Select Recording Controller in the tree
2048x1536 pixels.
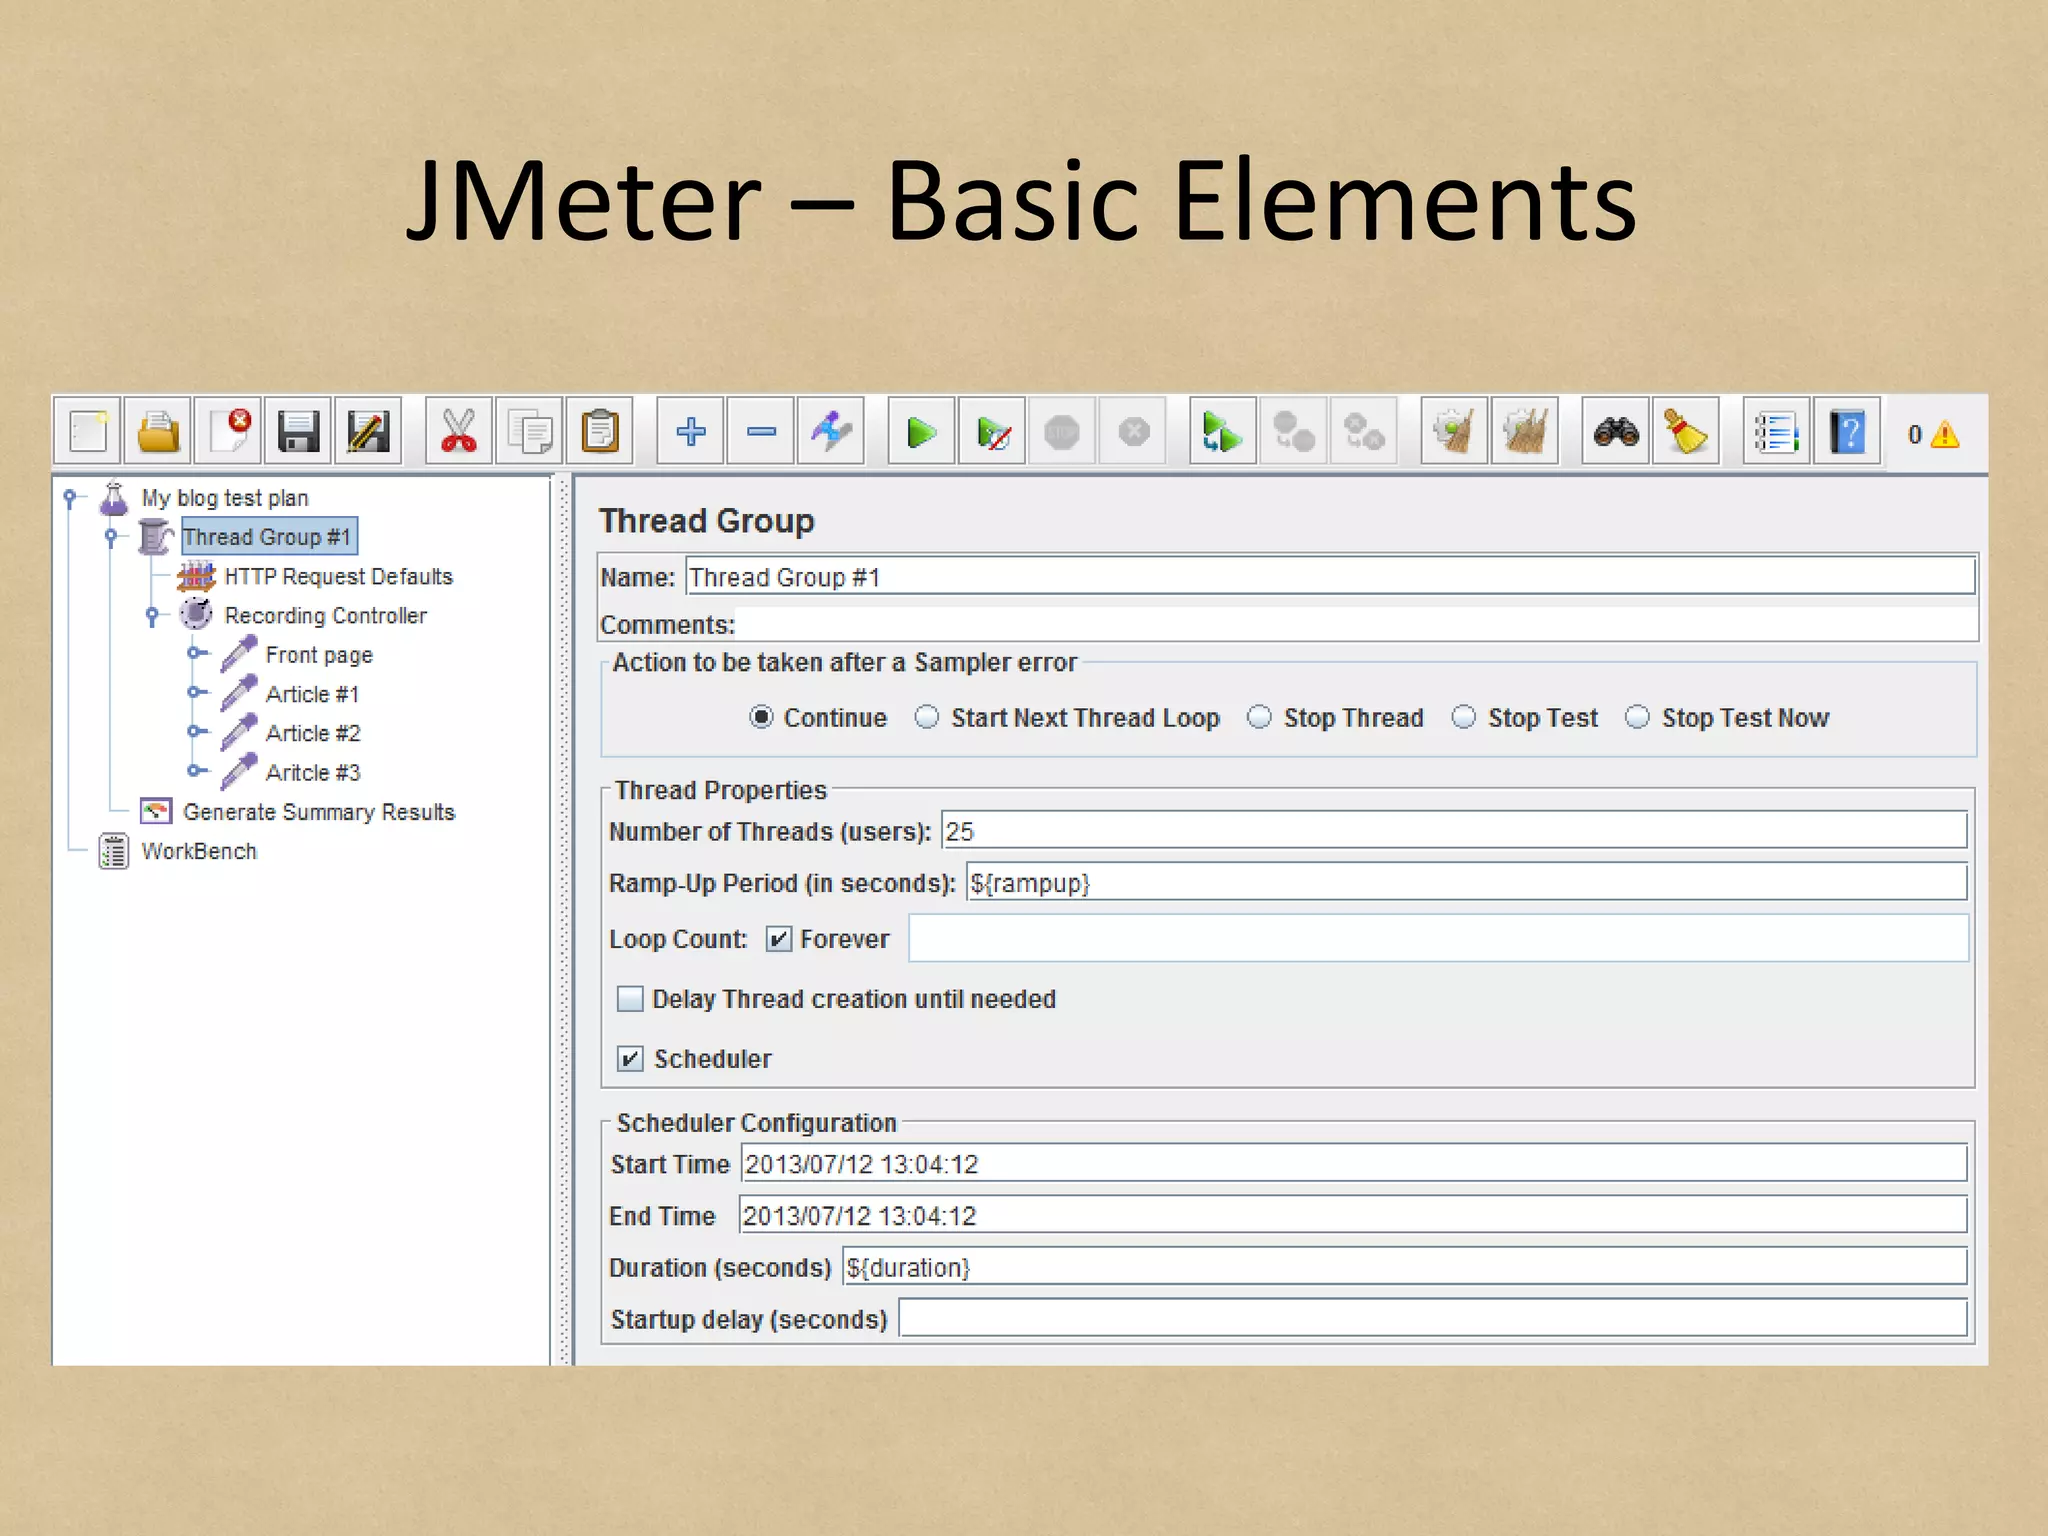pyautogui.click(x=326, y=616)
